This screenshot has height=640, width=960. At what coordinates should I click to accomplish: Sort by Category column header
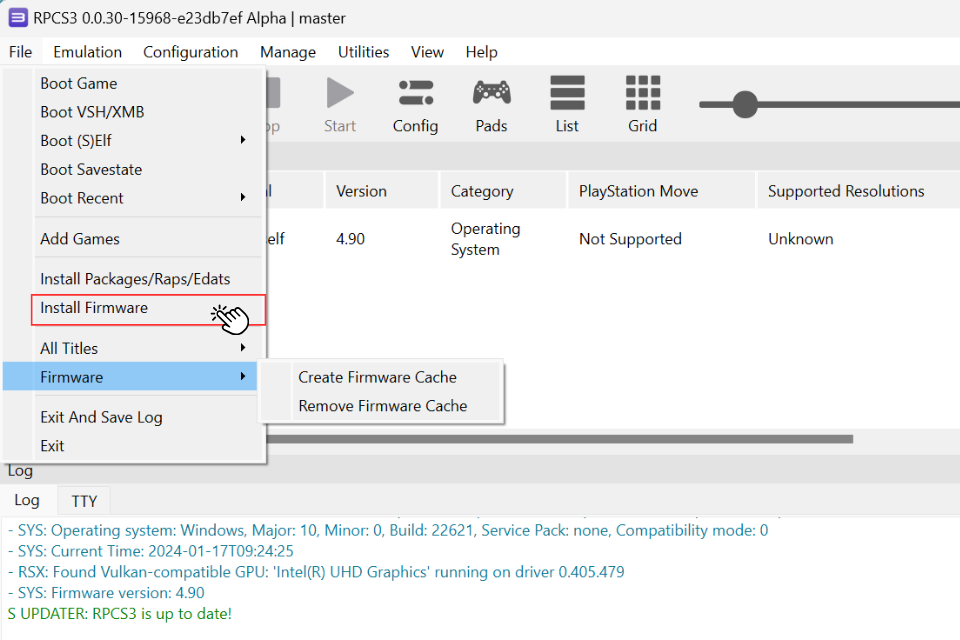[x=503, y=191]
